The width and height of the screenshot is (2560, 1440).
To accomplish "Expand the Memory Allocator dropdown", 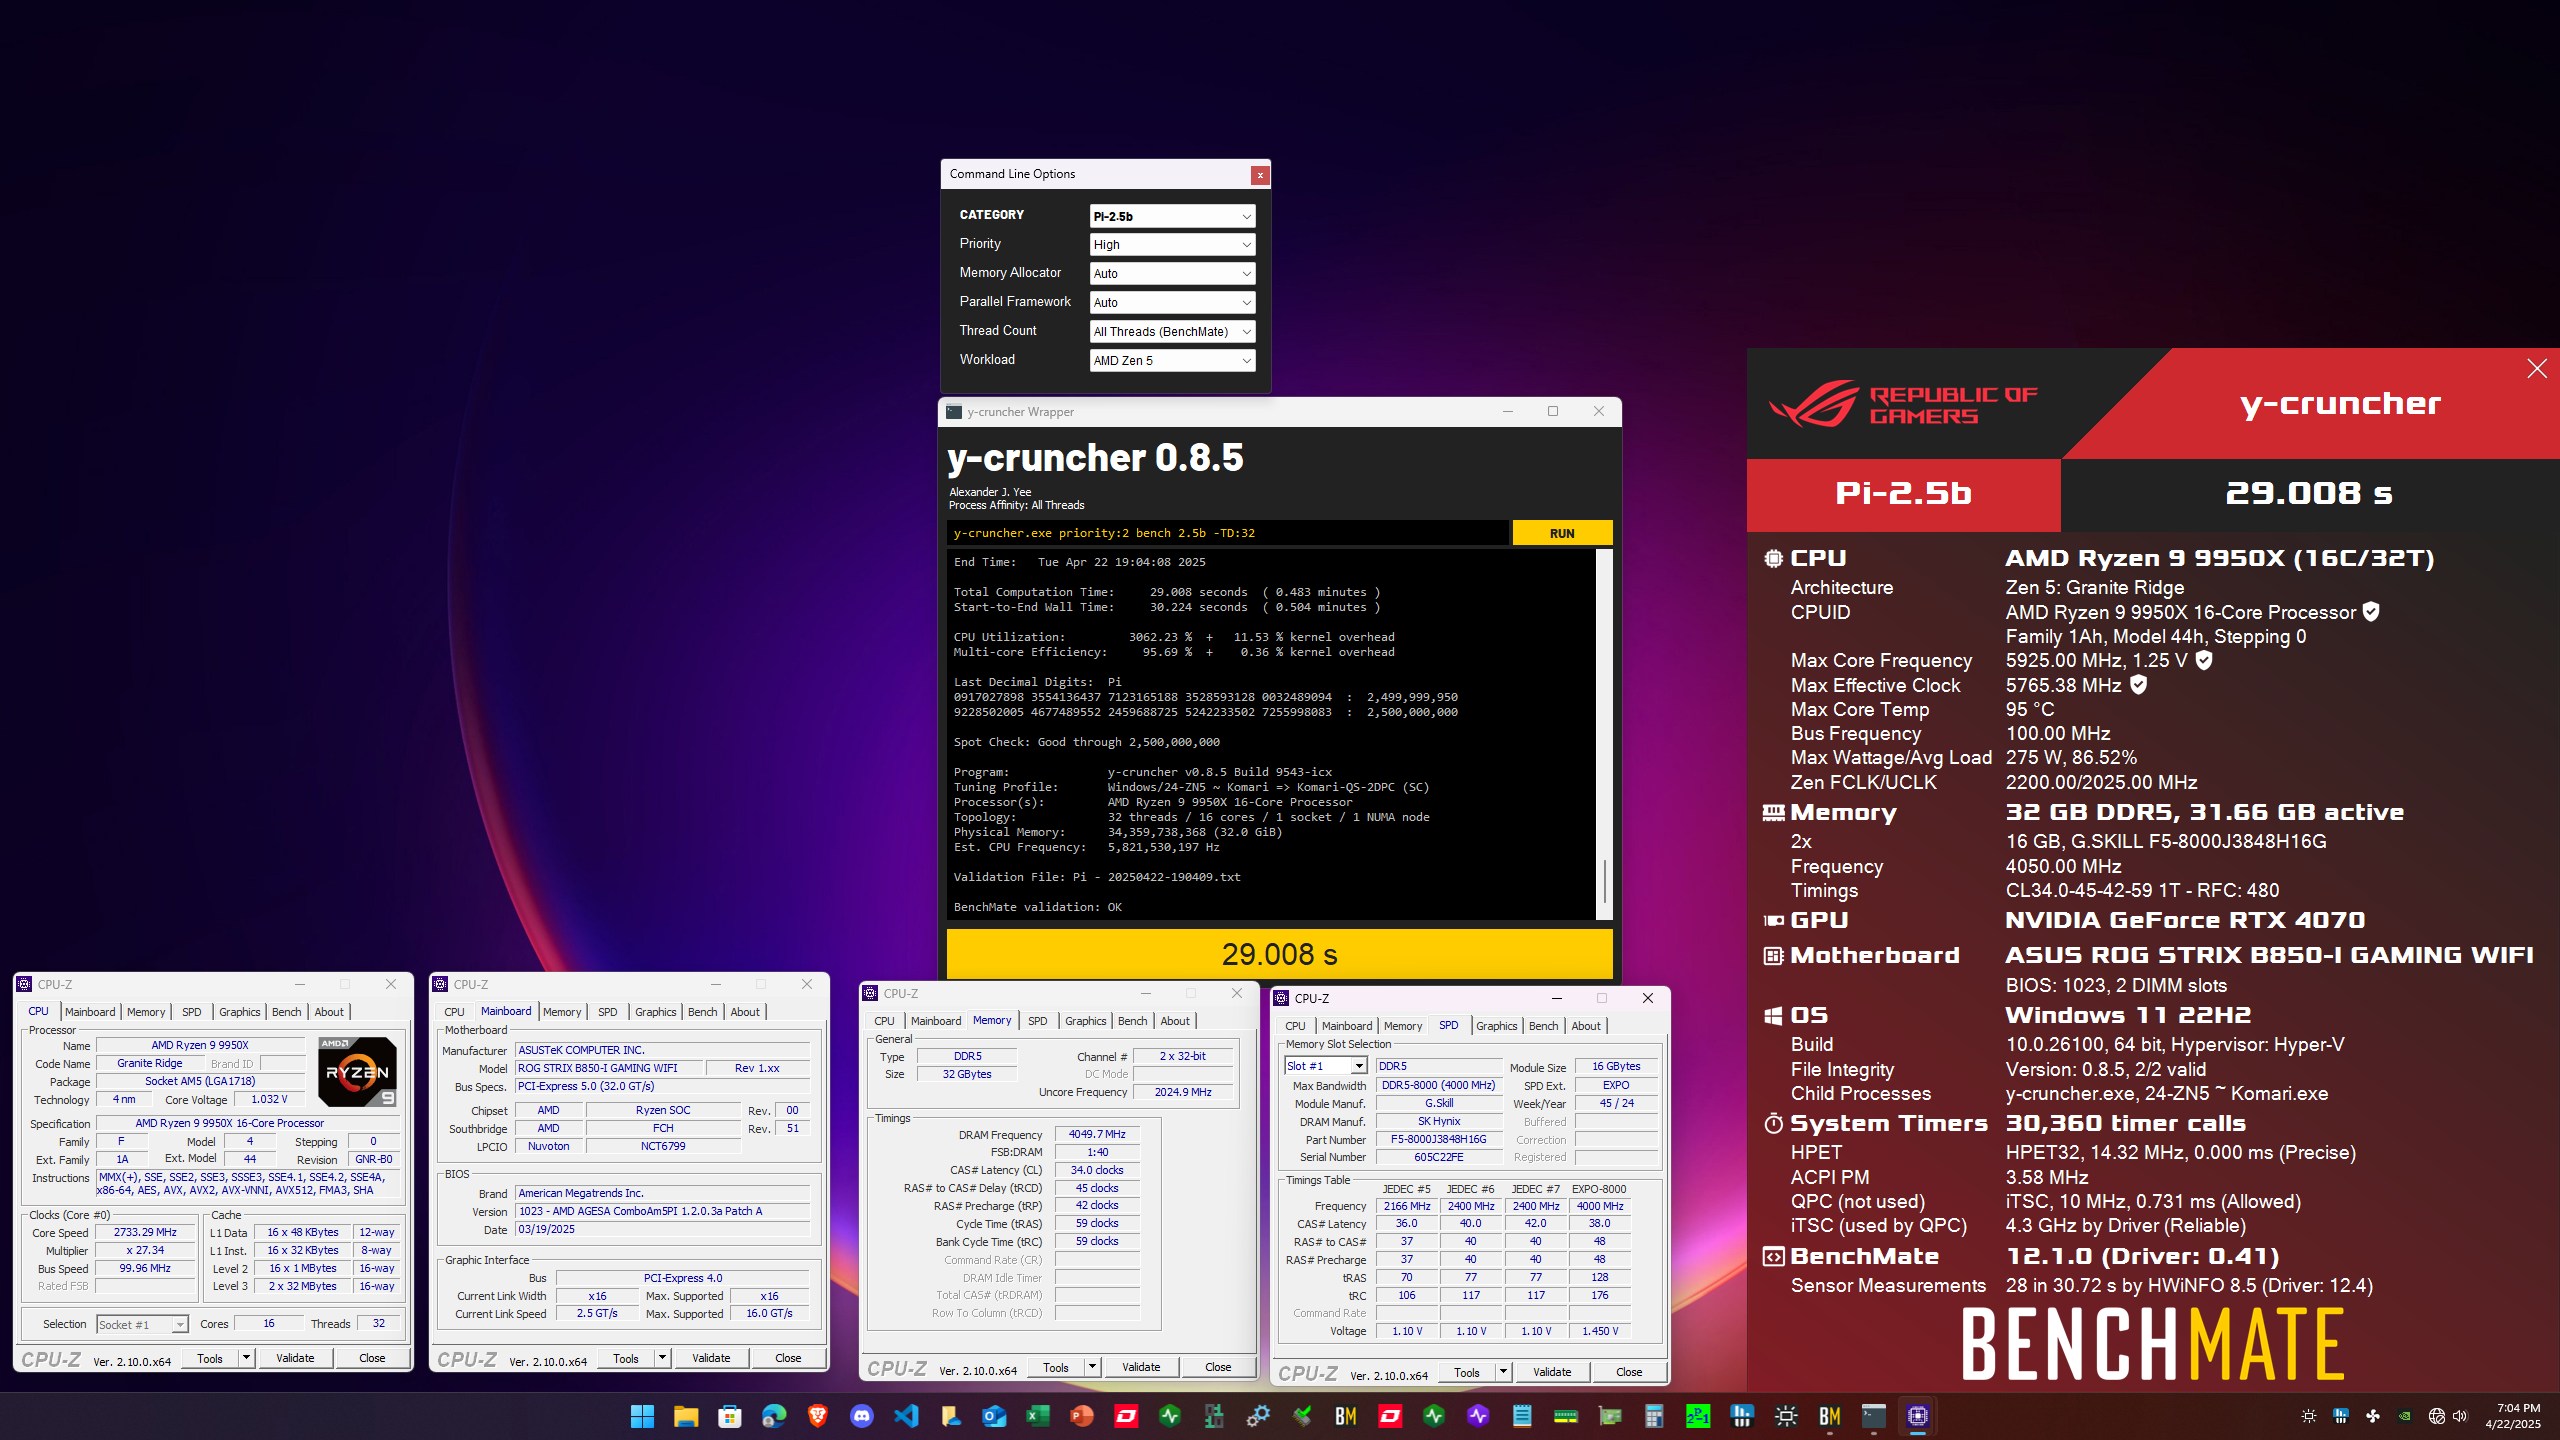I will click(x=1172, y=273).
